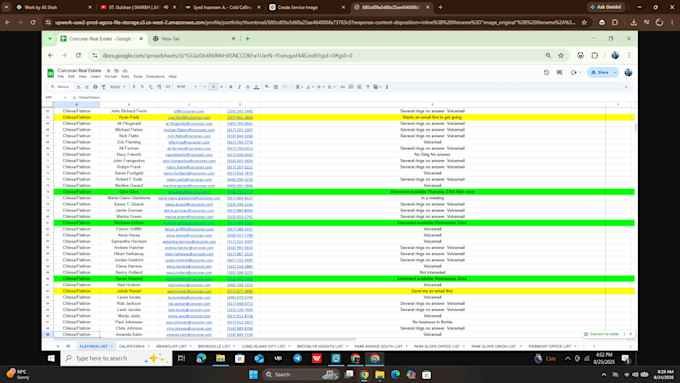The height and width of the screenshot is (383, 680).
Task: Bookmark this page with outer Chrome star
Action: (x=584, y=22)
